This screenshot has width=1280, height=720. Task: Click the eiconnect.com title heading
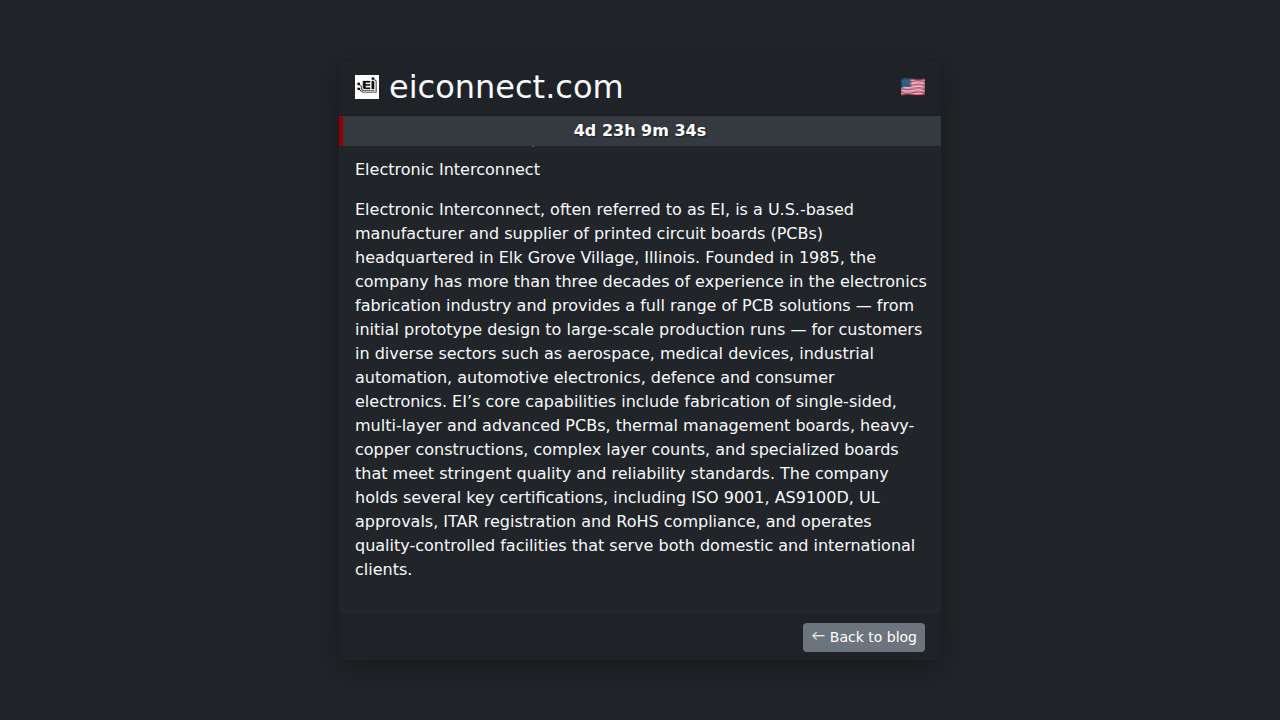tap(505, 87)
